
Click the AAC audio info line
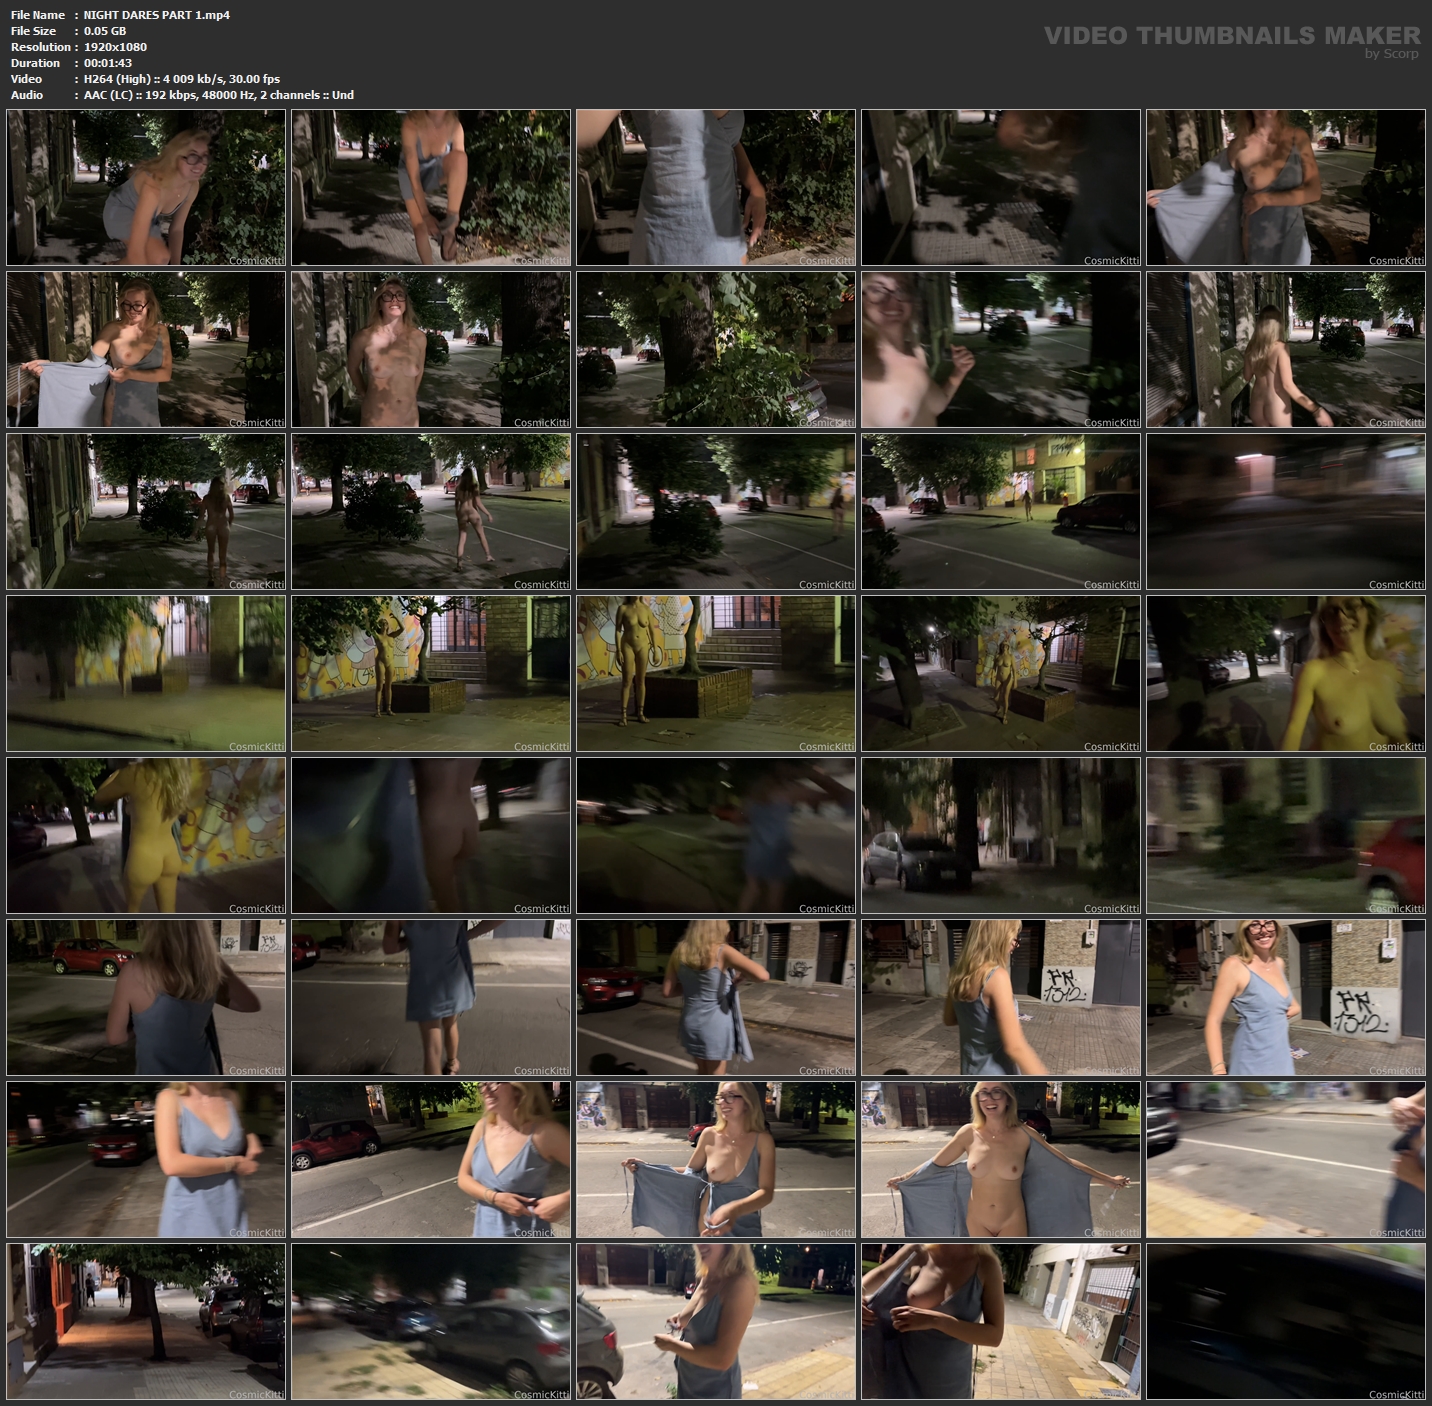point(218,95)
